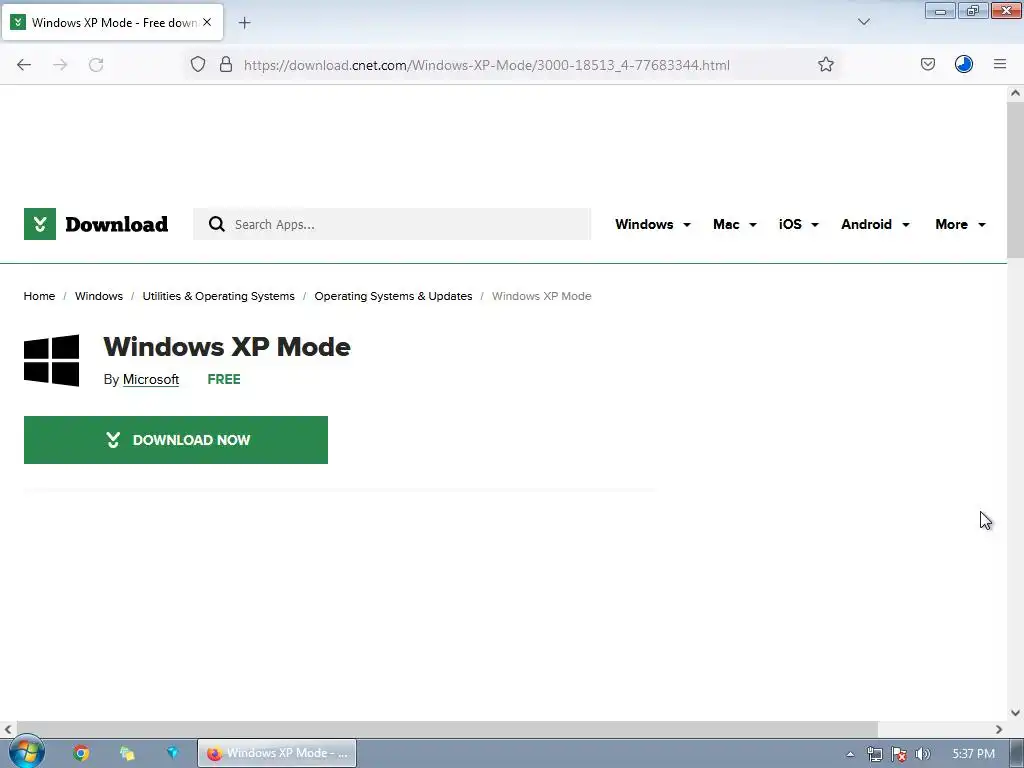Open the Firefox hamburger application menu
1024x768 pixels.
[1000, 64]
